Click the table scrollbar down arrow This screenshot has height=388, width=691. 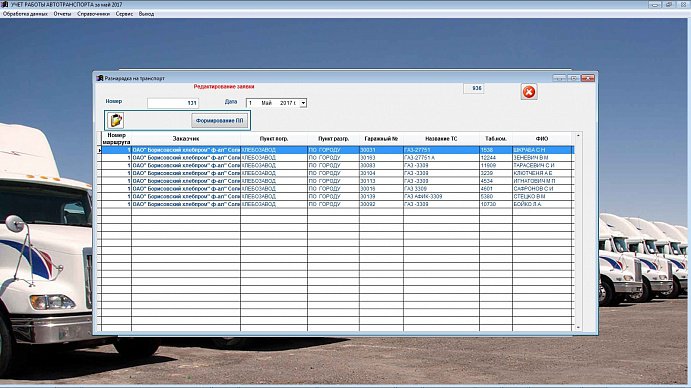point(578,328)
